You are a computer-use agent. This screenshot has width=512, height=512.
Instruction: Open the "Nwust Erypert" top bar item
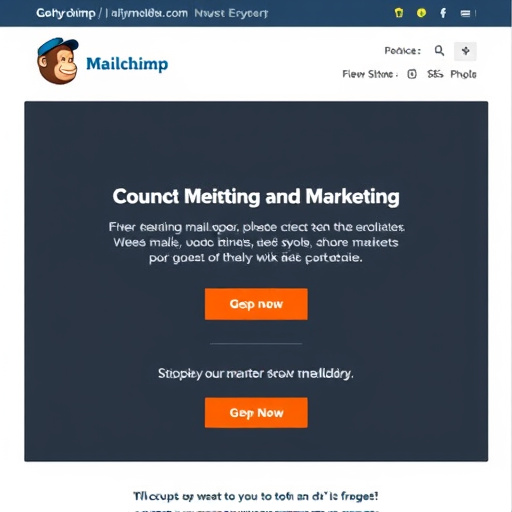pyautogui.click(x=231, y=13)
